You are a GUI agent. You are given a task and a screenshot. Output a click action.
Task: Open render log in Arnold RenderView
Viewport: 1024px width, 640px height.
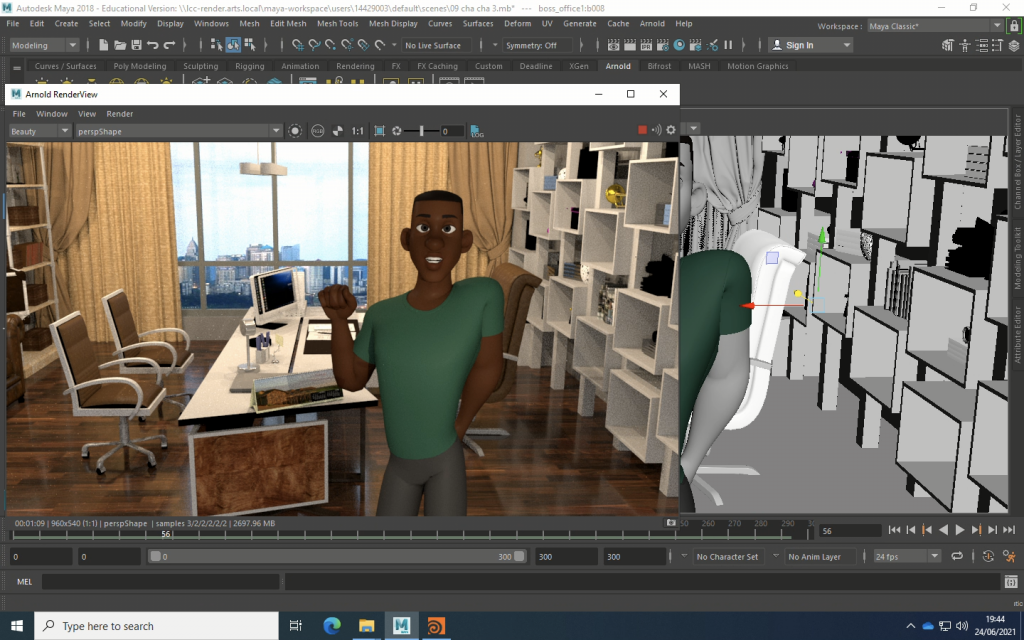click(477, 131)
